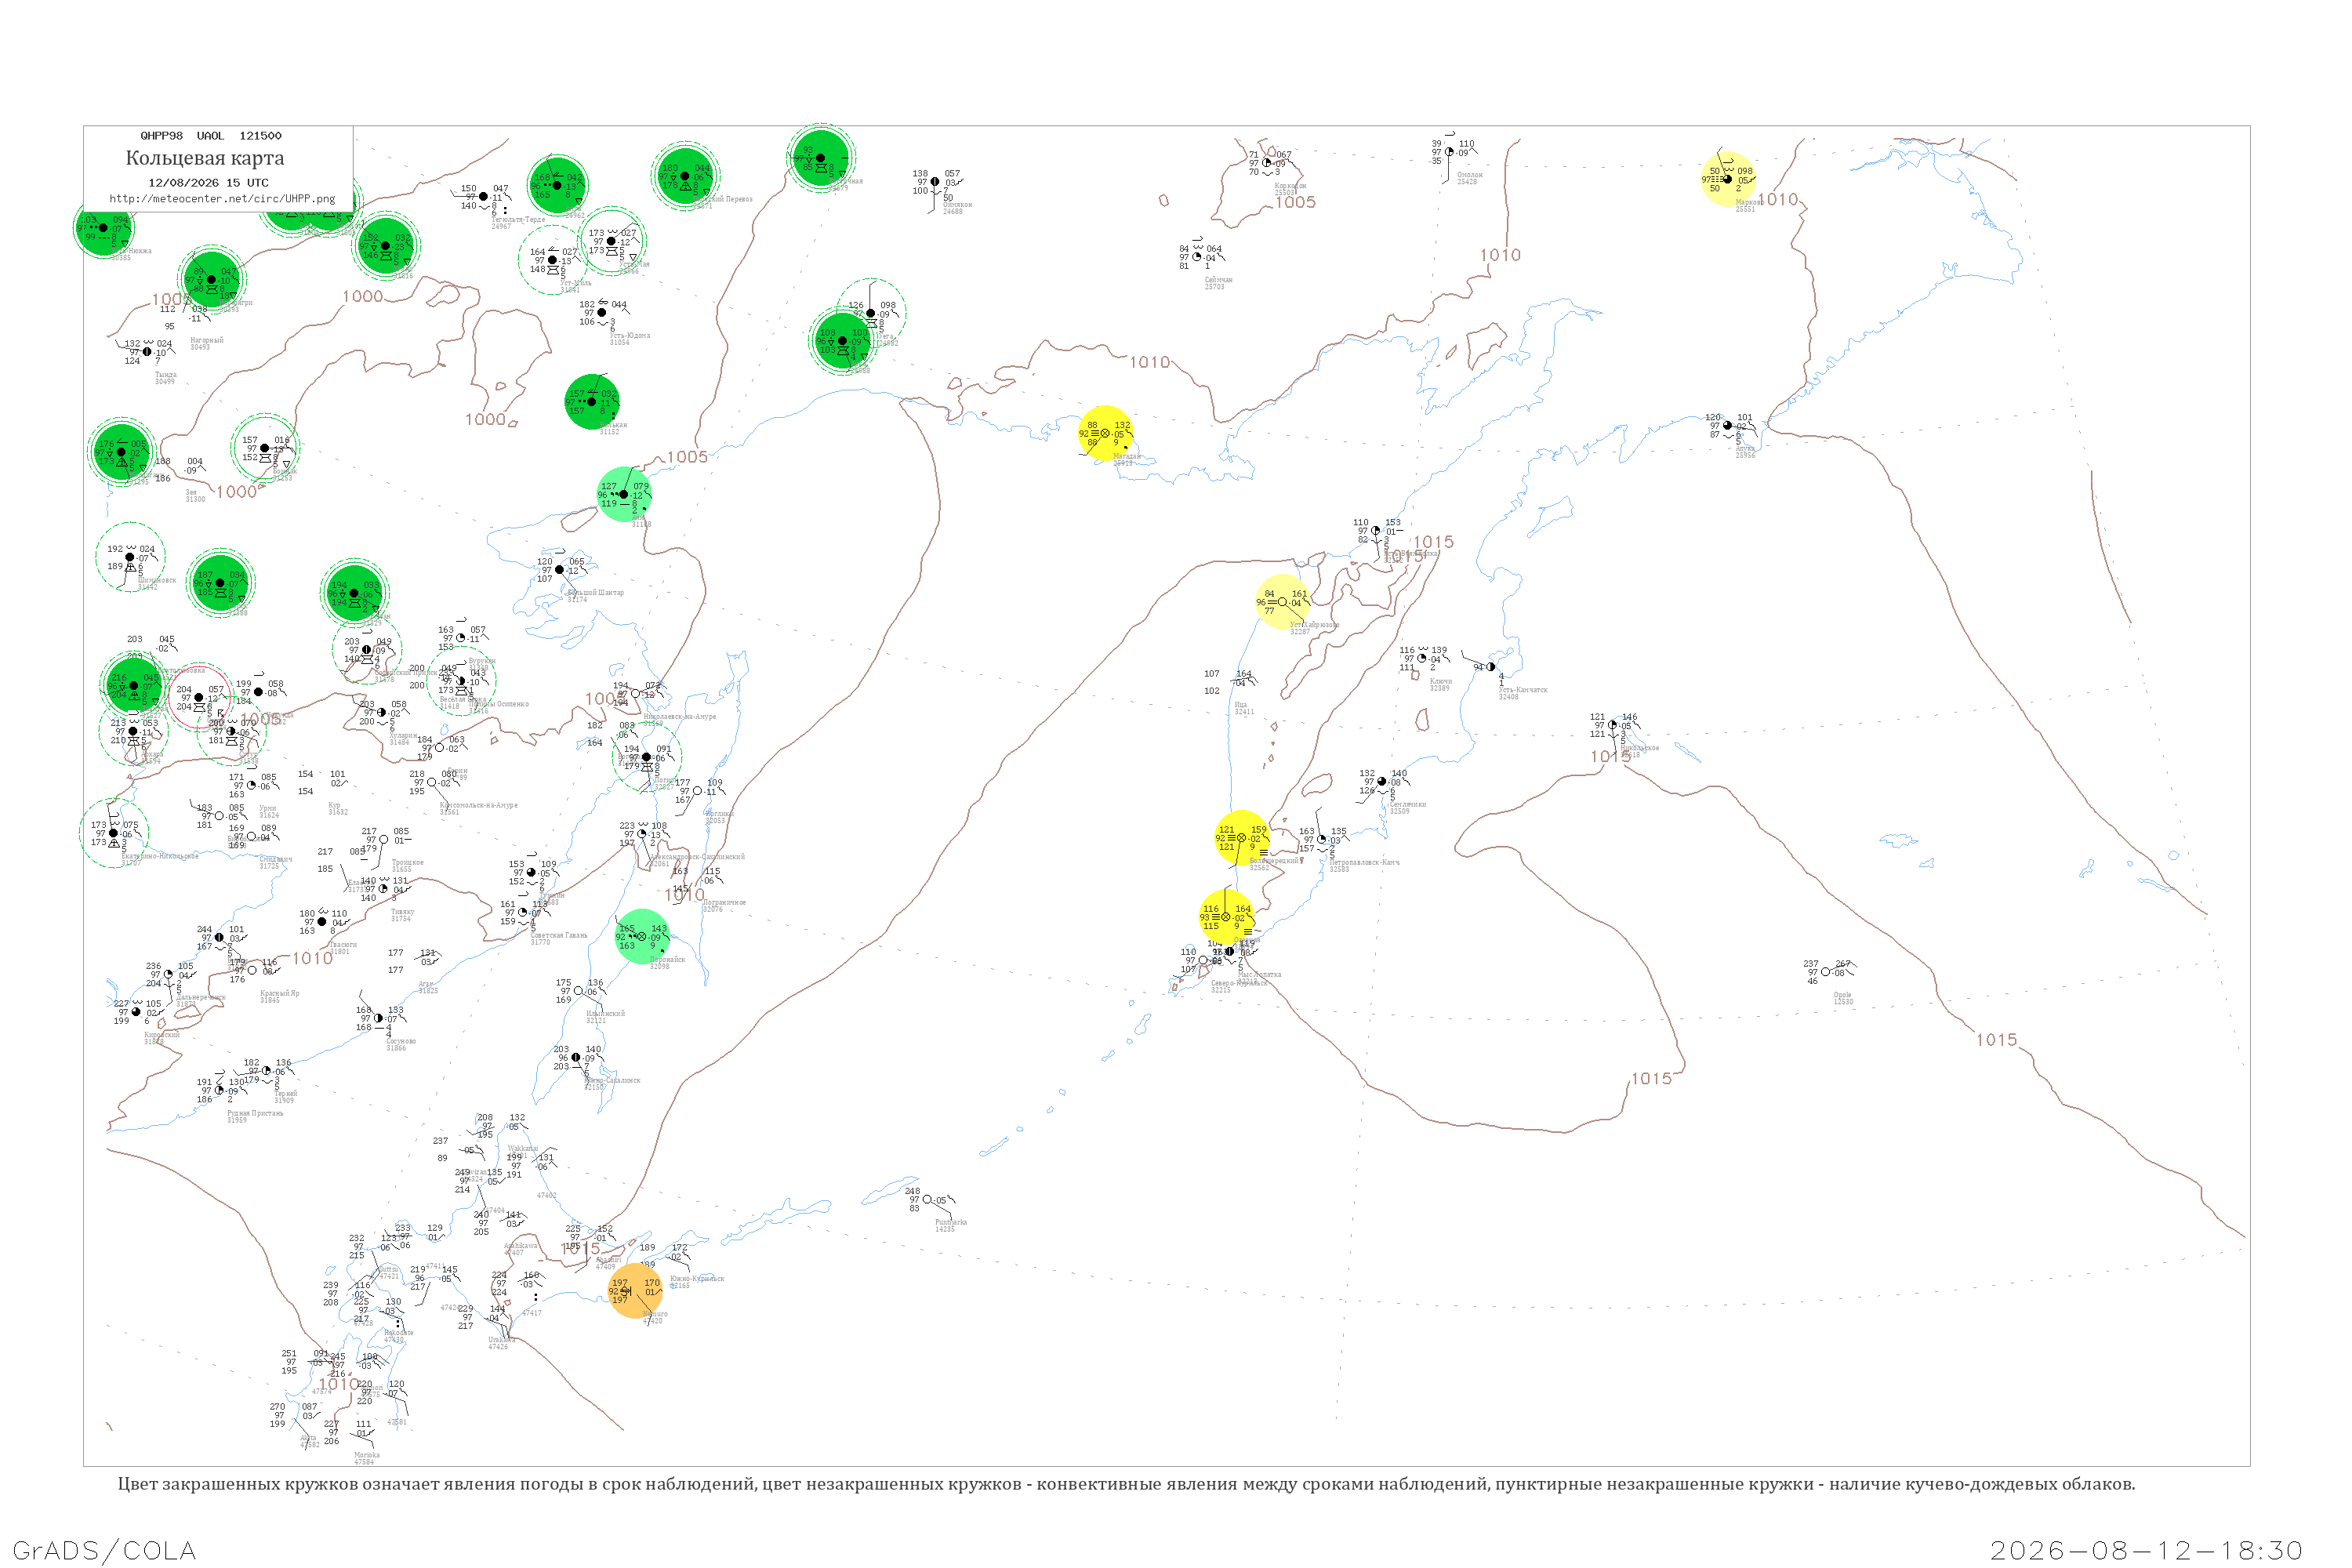Viewport: 2352px width, 1568px height.
Task: Click the date line "12/08/2026 15 UTC"
Action: click(208, 183)
